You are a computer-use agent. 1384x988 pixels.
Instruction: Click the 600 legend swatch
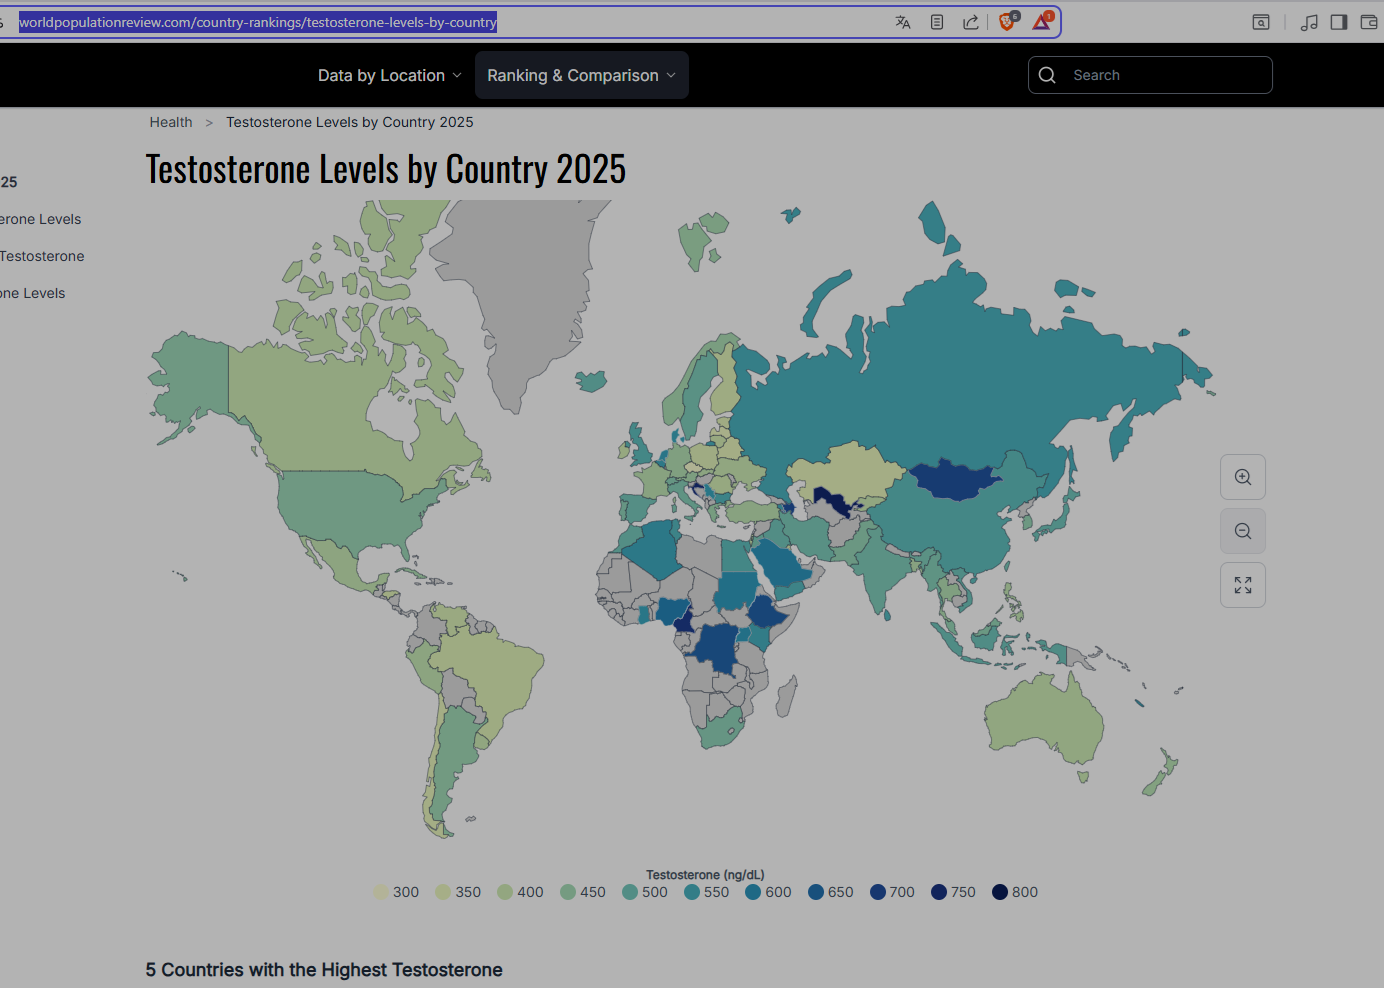pyautogui.click(x=753, y=892)
